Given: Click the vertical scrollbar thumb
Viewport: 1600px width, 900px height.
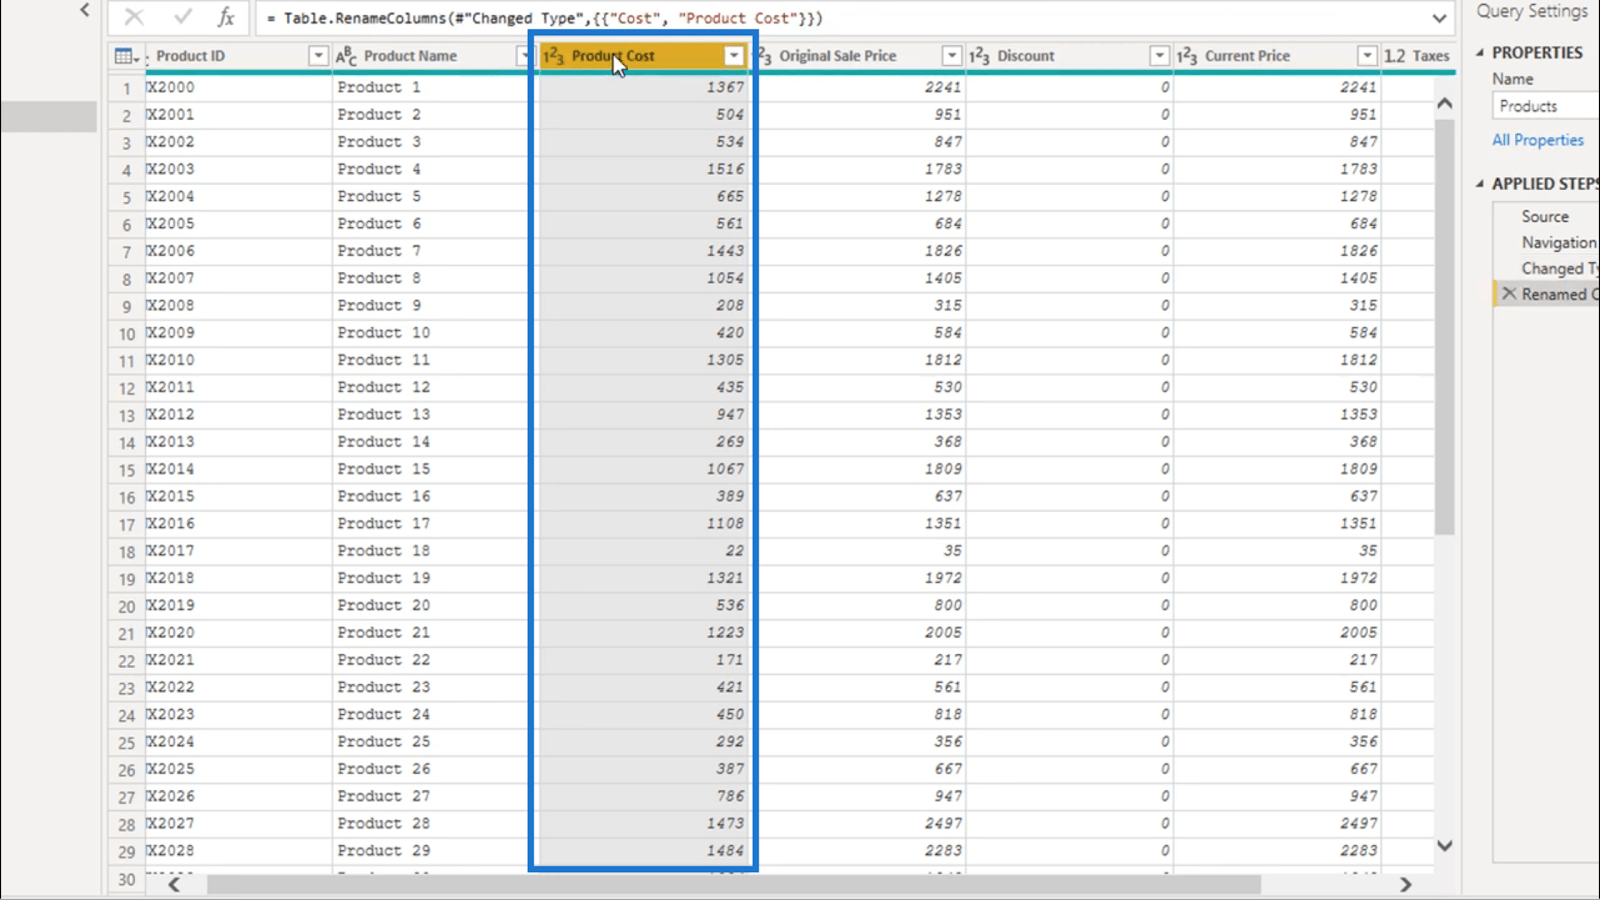Looking at the screenshot, I should click(1444, 327).
